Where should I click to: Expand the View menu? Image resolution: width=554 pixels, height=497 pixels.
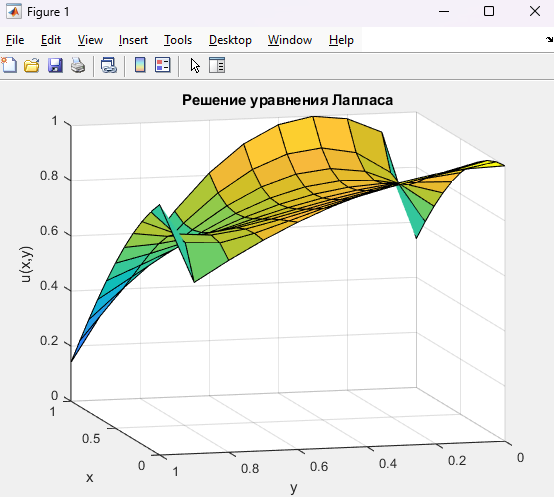click(90, 40)
